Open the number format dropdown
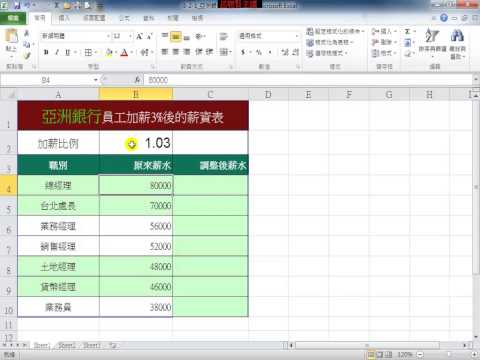This screenshot has height=360, width=480. pyautogui.click(x=297, y=36)
